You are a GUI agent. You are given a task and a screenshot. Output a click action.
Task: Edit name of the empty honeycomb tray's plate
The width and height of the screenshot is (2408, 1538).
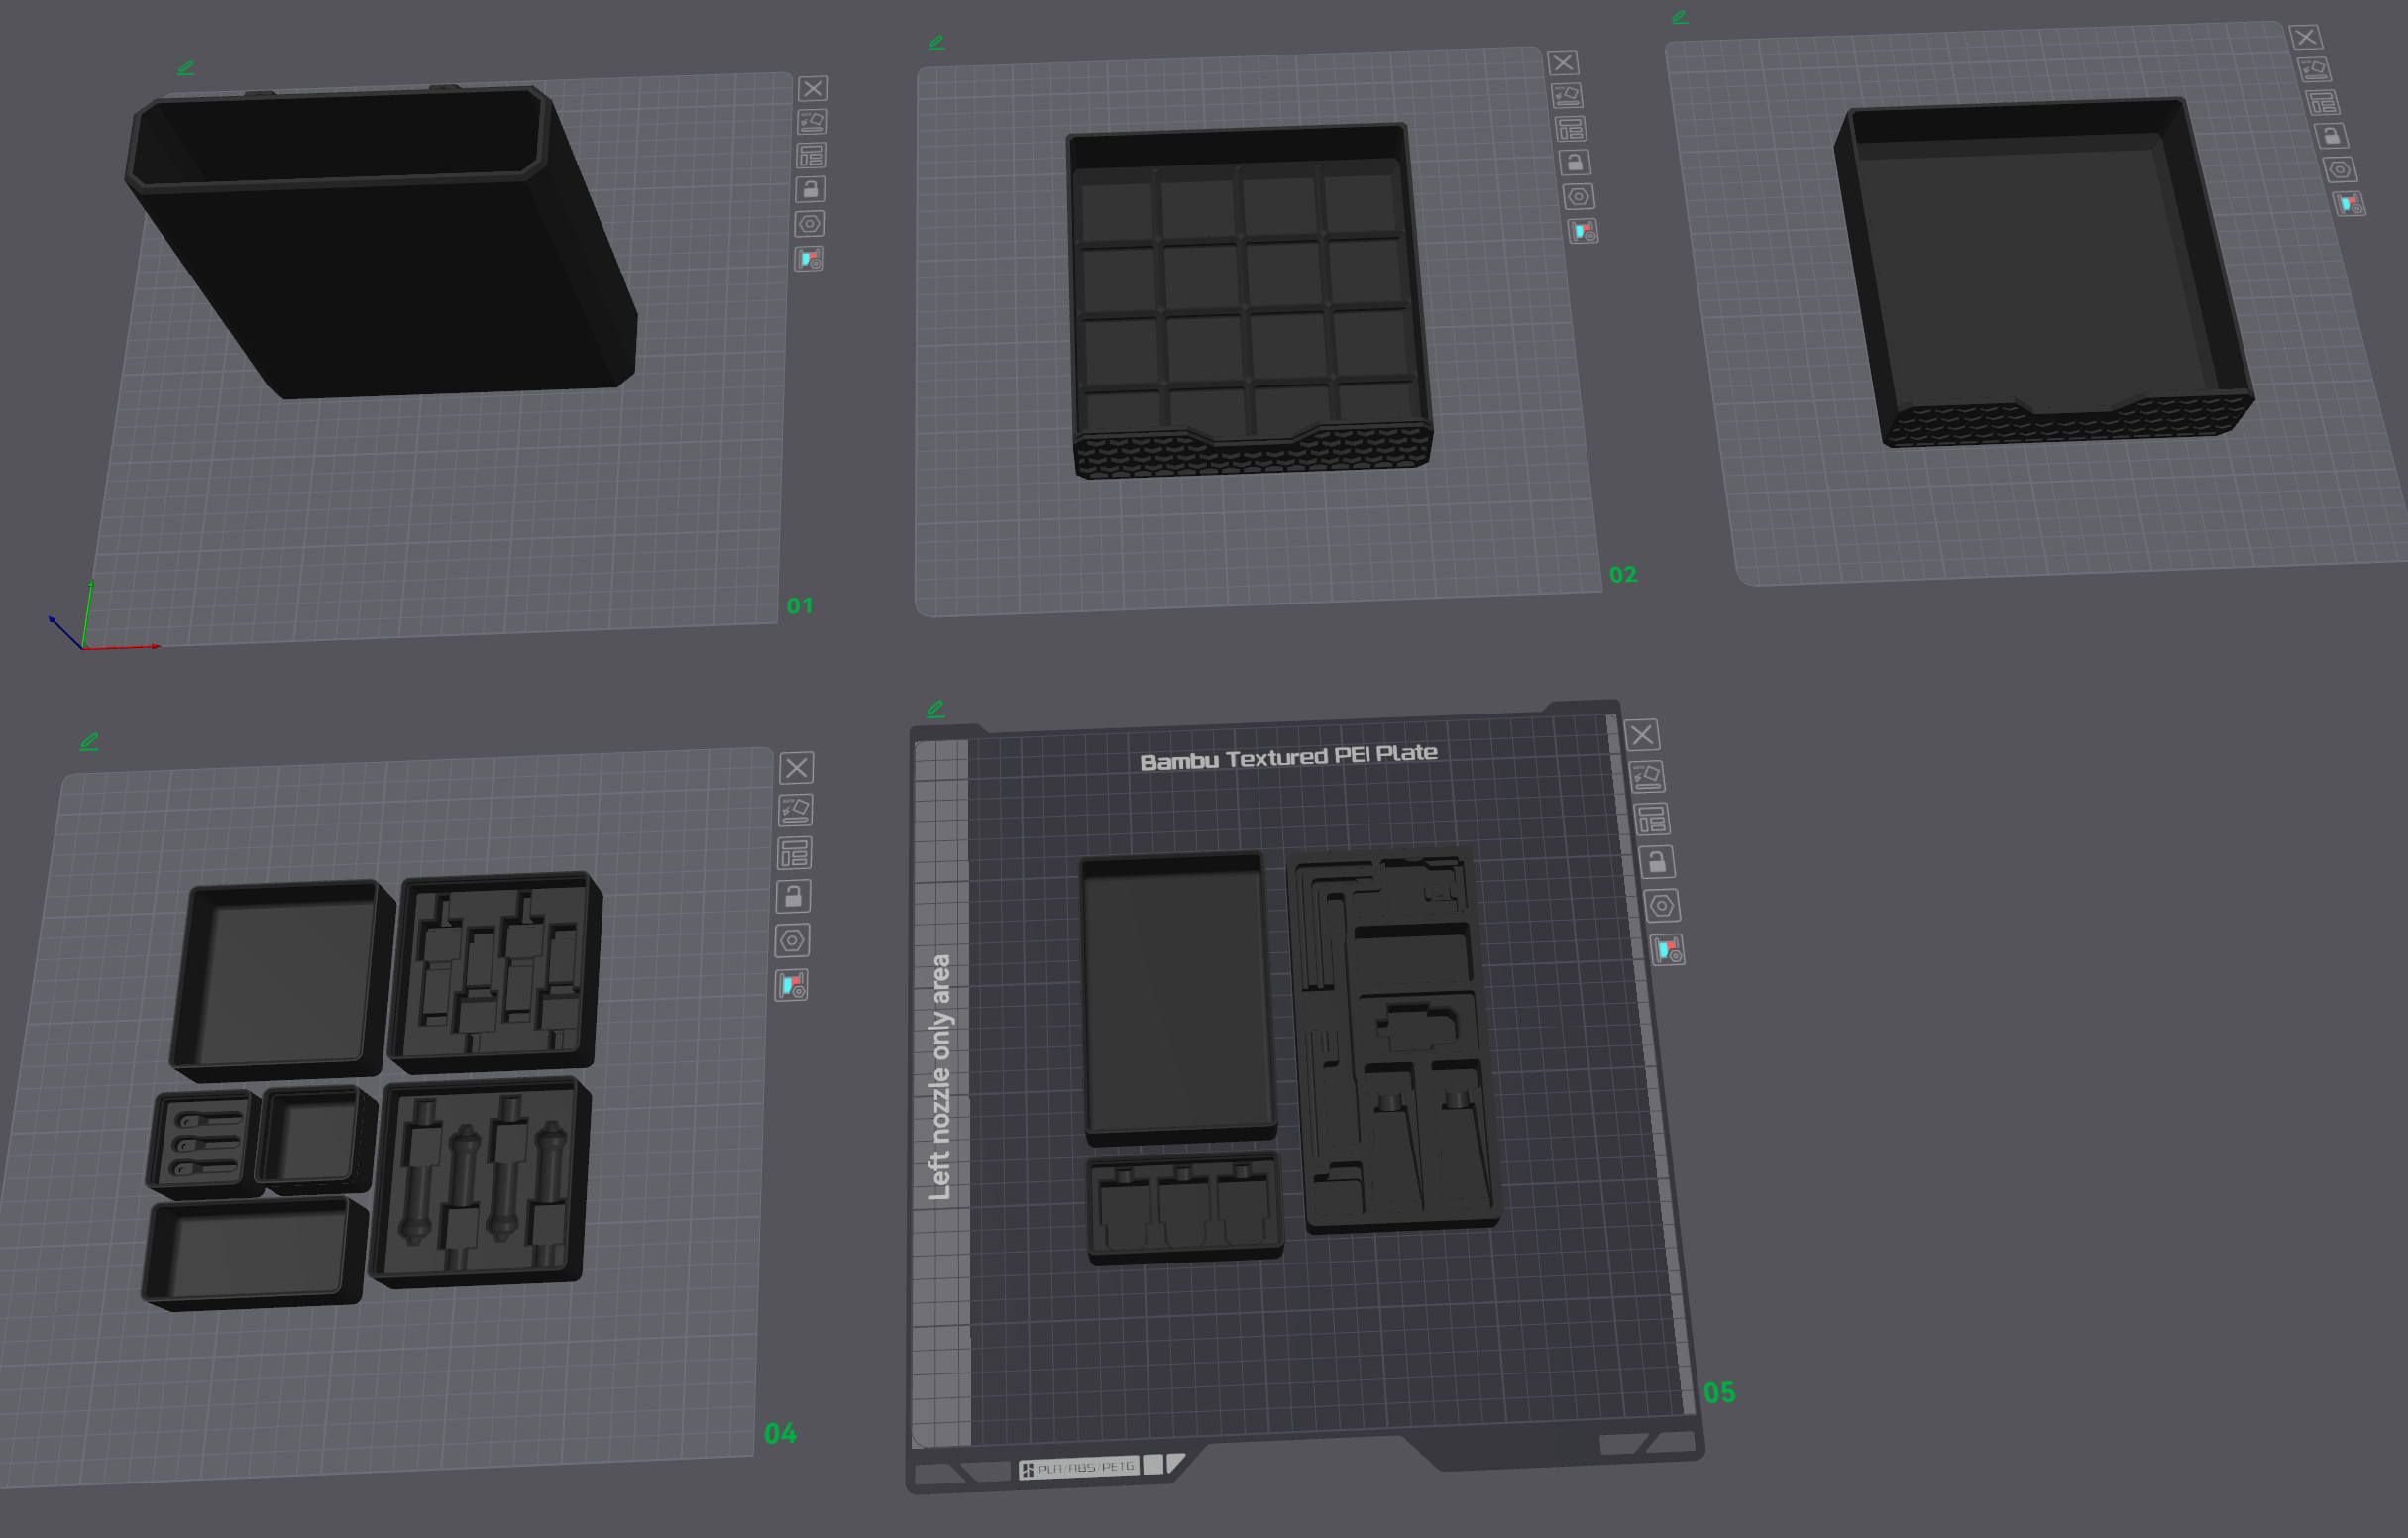pyautogui.click(x=1680, y=17)
